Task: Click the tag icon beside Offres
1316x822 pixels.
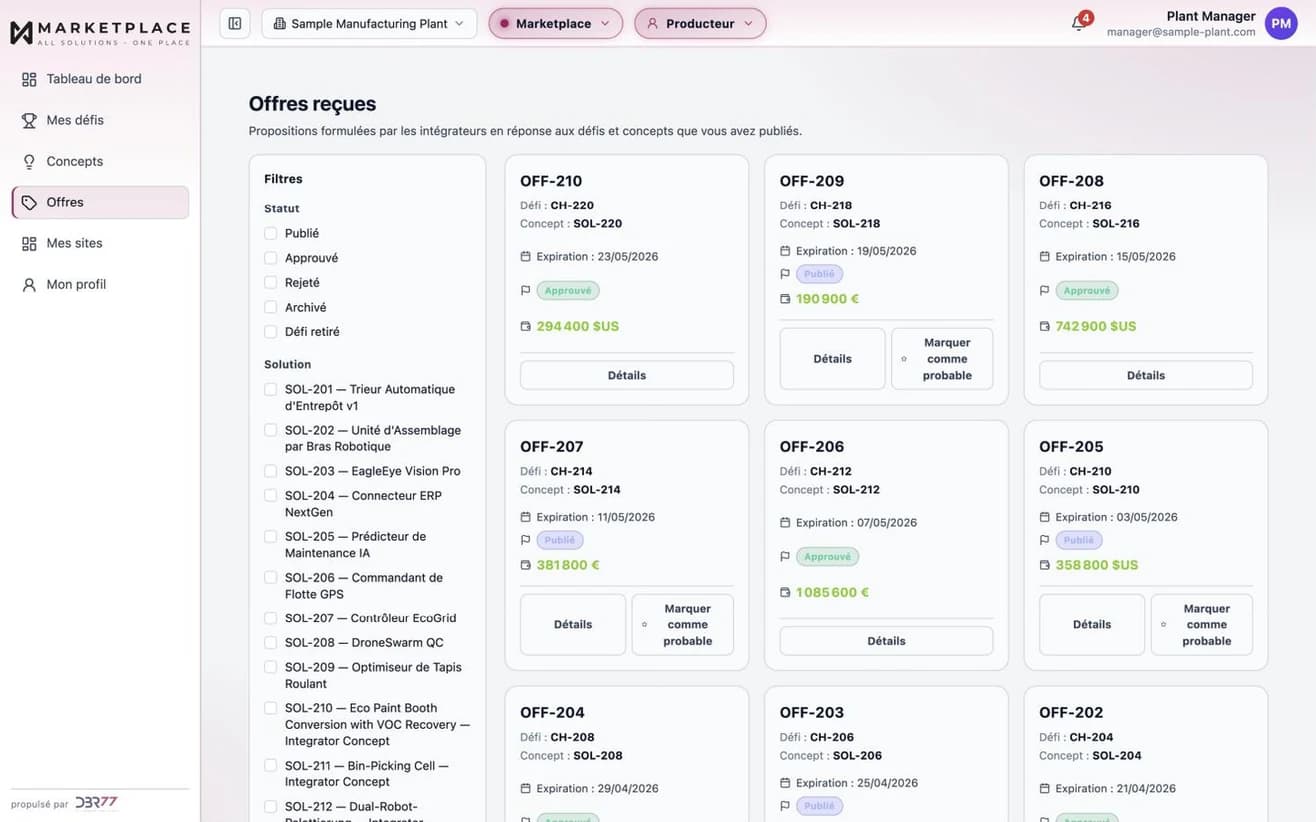Action: tap(29, 202)
